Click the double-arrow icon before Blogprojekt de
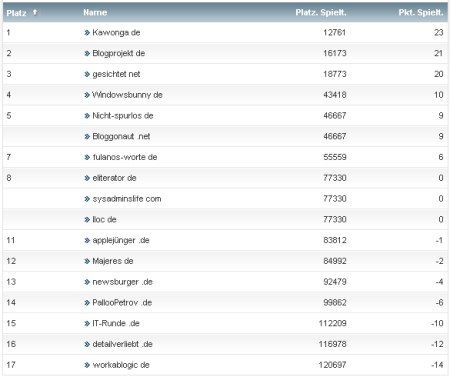Screen dimensions: 450x377 [87, 53]
